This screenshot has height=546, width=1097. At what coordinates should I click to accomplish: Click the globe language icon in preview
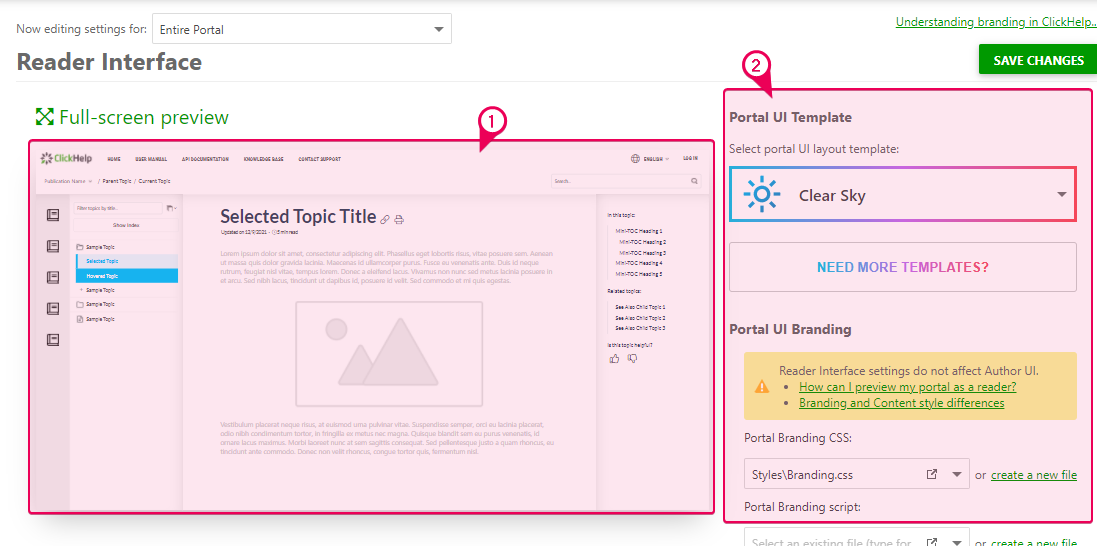[x=635, y=159]
